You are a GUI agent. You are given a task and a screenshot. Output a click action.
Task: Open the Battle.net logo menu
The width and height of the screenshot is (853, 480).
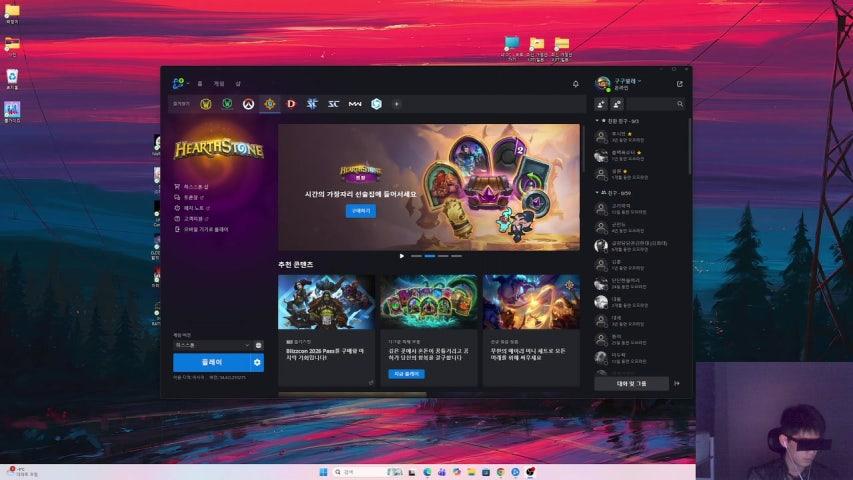pos(178,83)
